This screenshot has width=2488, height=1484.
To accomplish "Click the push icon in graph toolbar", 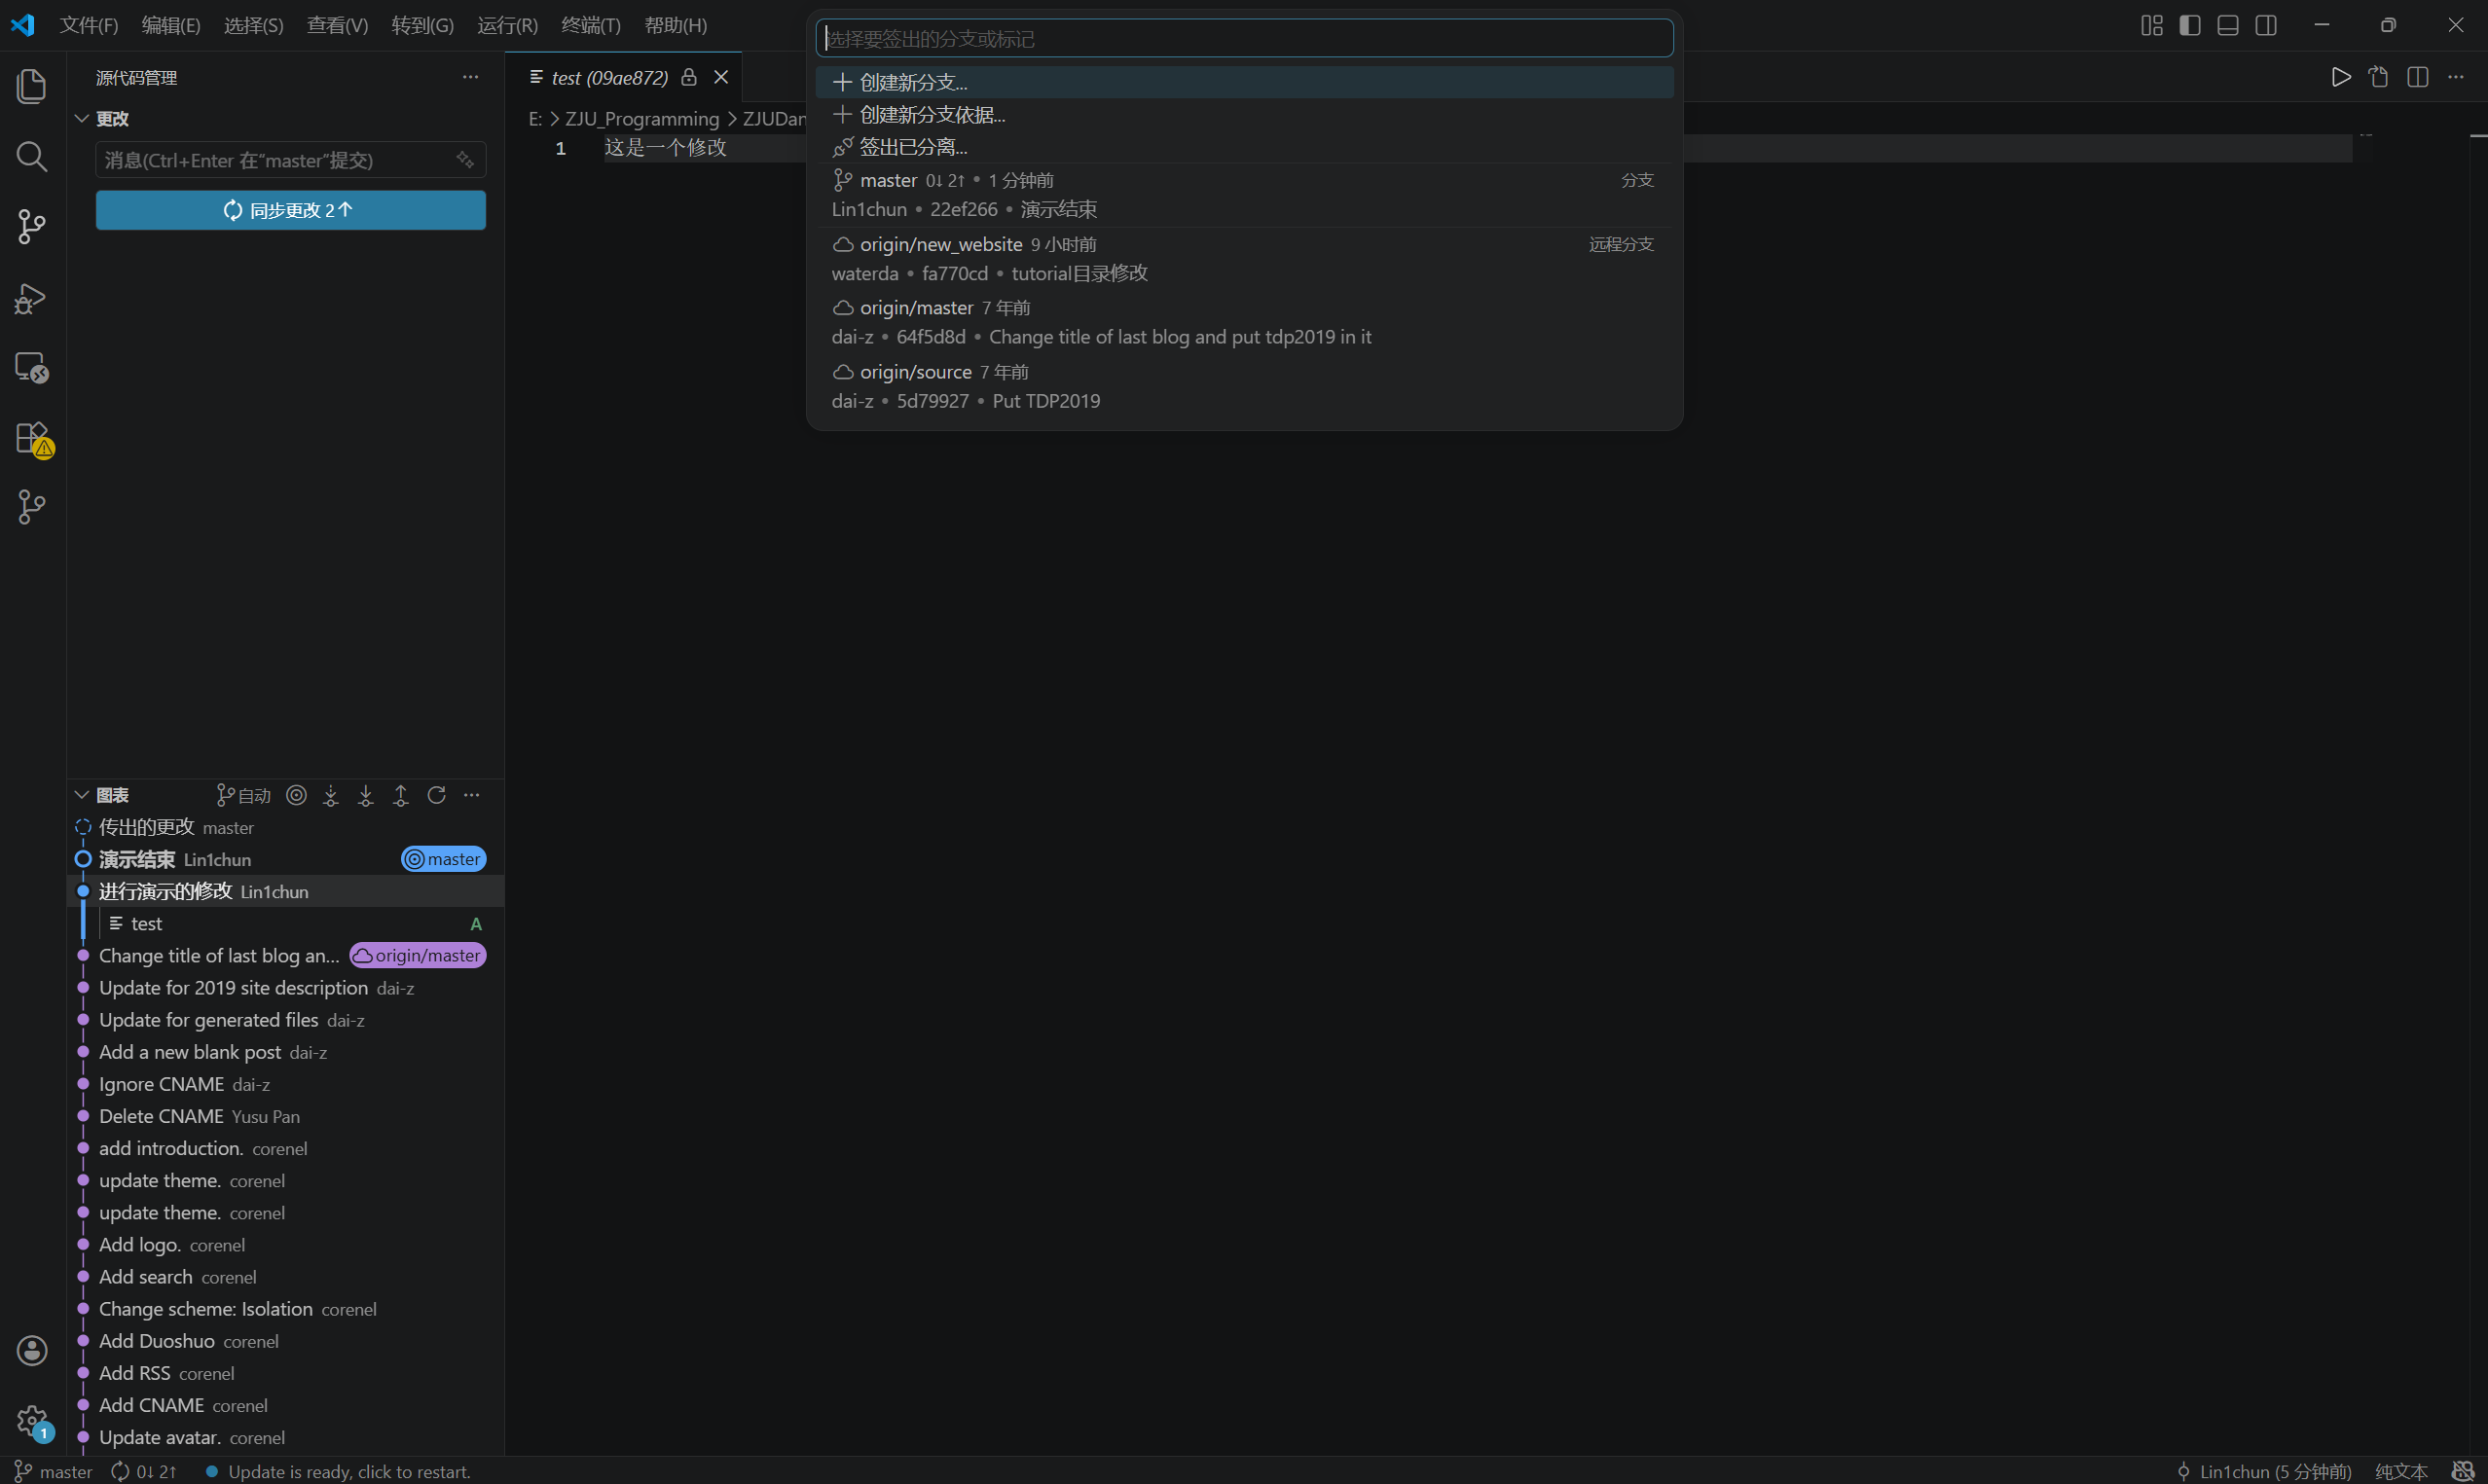I will point(401,795).
